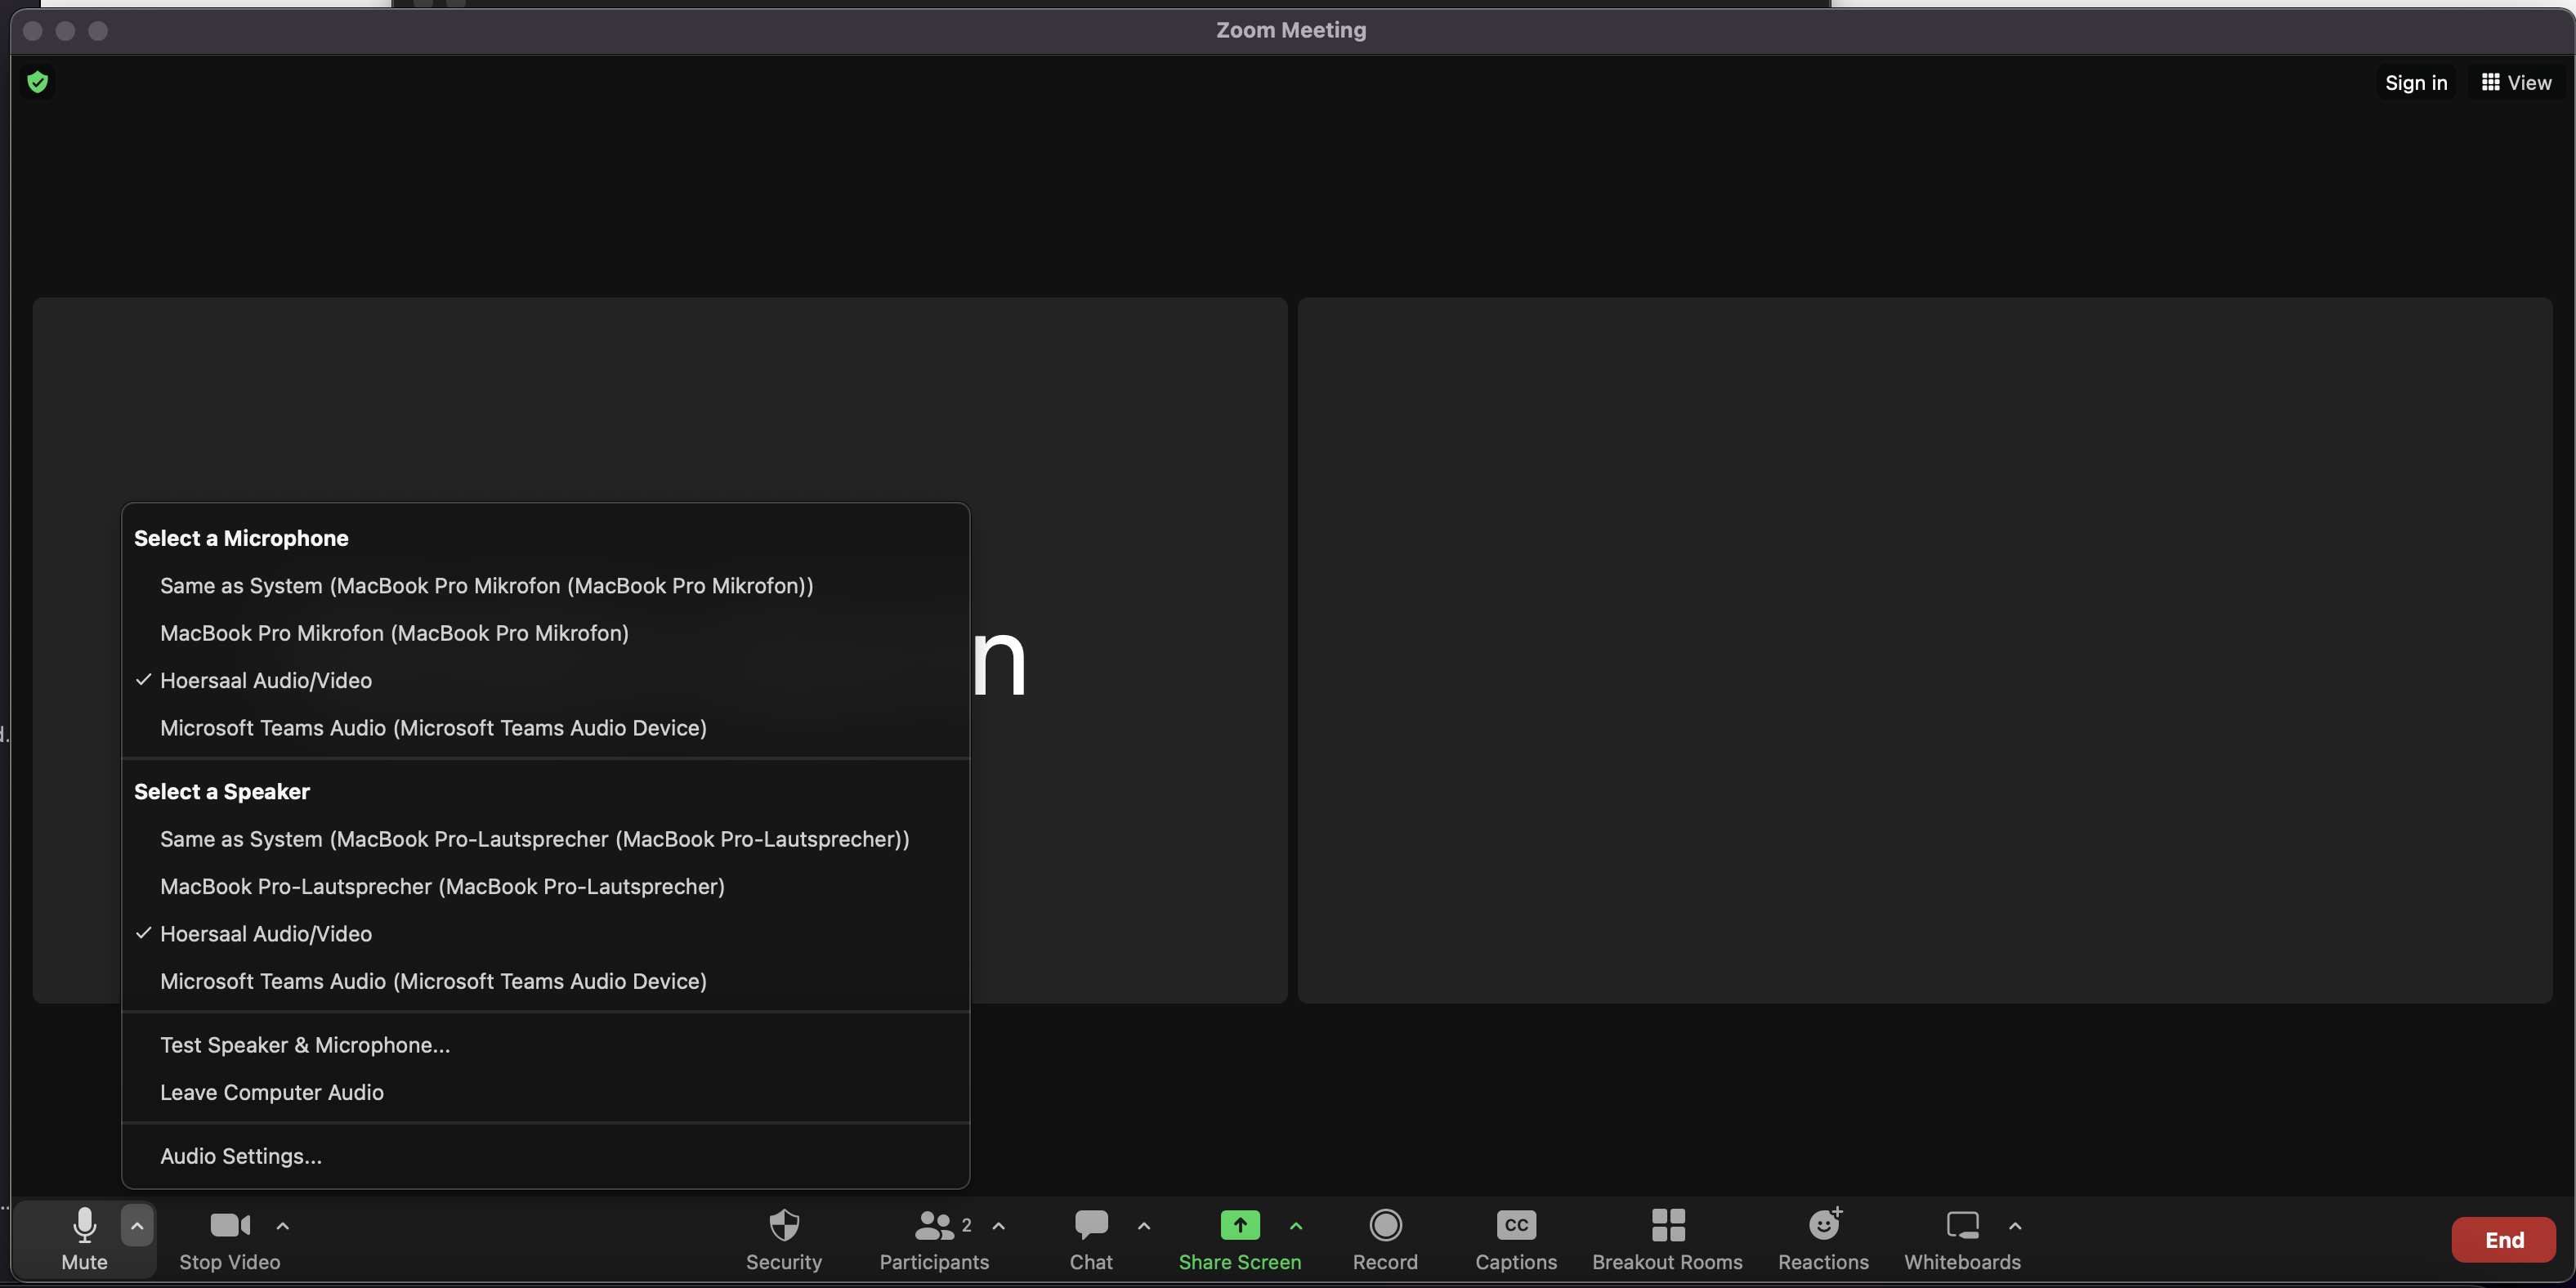2576x1288 pixels.
Task: Select MacBook Pro Mikrofon microphone
Action: click(x=546, y=633)
